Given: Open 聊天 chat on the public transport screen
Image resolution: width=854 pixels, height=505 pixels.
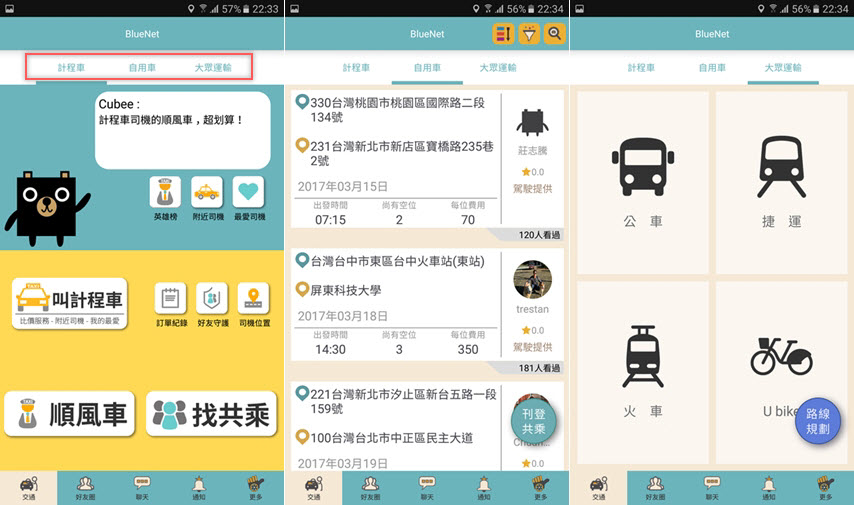Looking at the screenshot, I should pos(712,488).
